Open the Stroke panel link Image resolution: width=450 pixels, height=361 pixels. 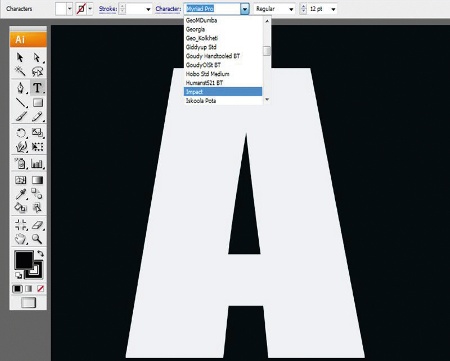point(108,9)
